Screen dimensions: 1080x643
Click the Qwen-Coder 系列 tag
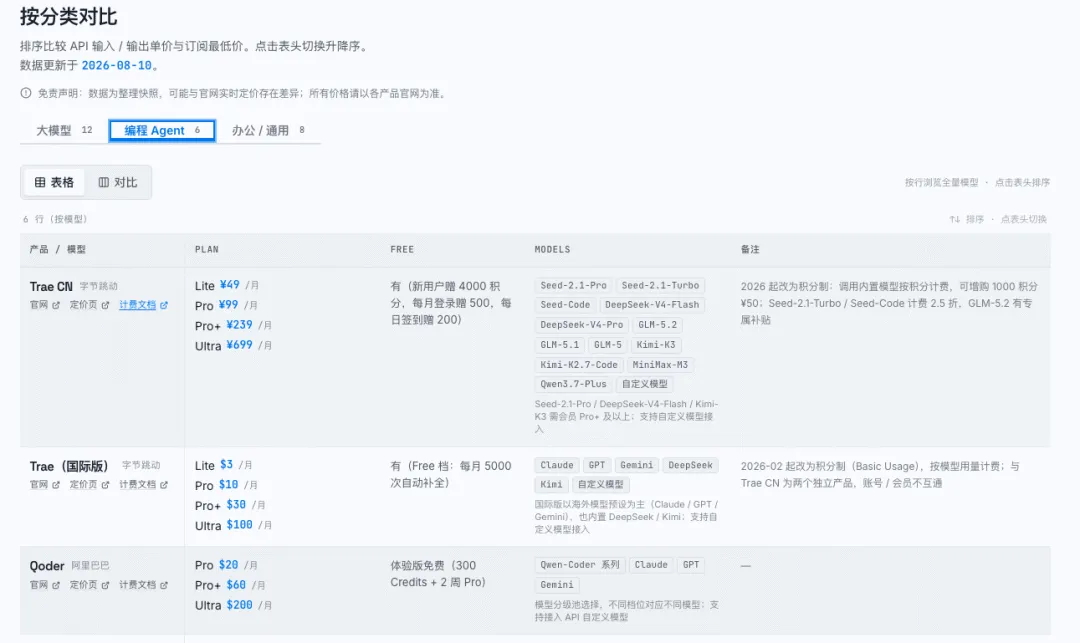point(579,565)
